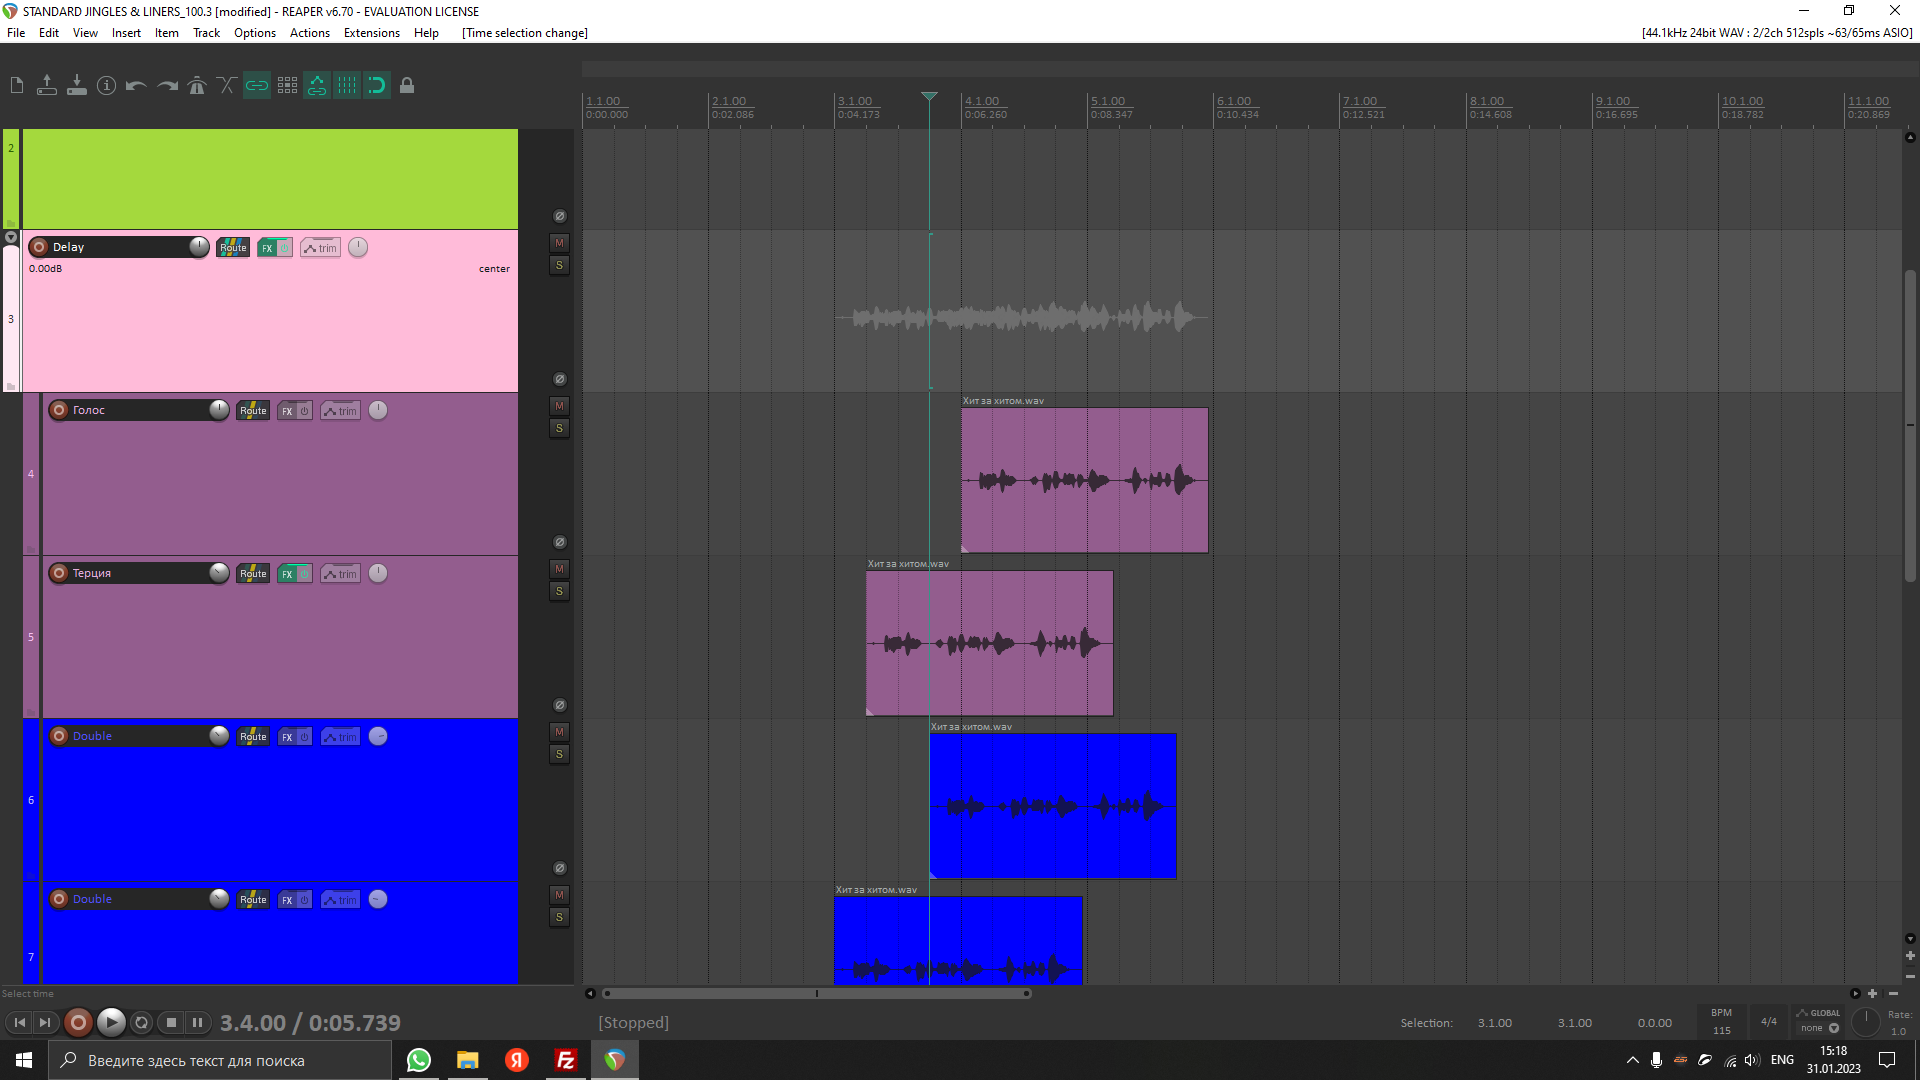Open project settings info icon

(107, 86)
